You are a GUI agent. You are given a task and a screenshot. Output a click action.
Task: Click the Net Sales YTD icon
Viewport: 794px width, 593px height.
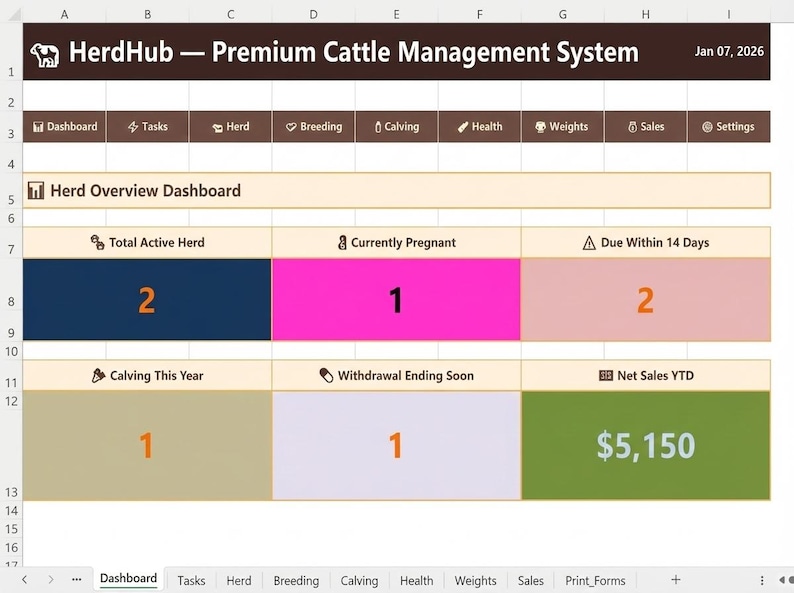coord(606,375)
